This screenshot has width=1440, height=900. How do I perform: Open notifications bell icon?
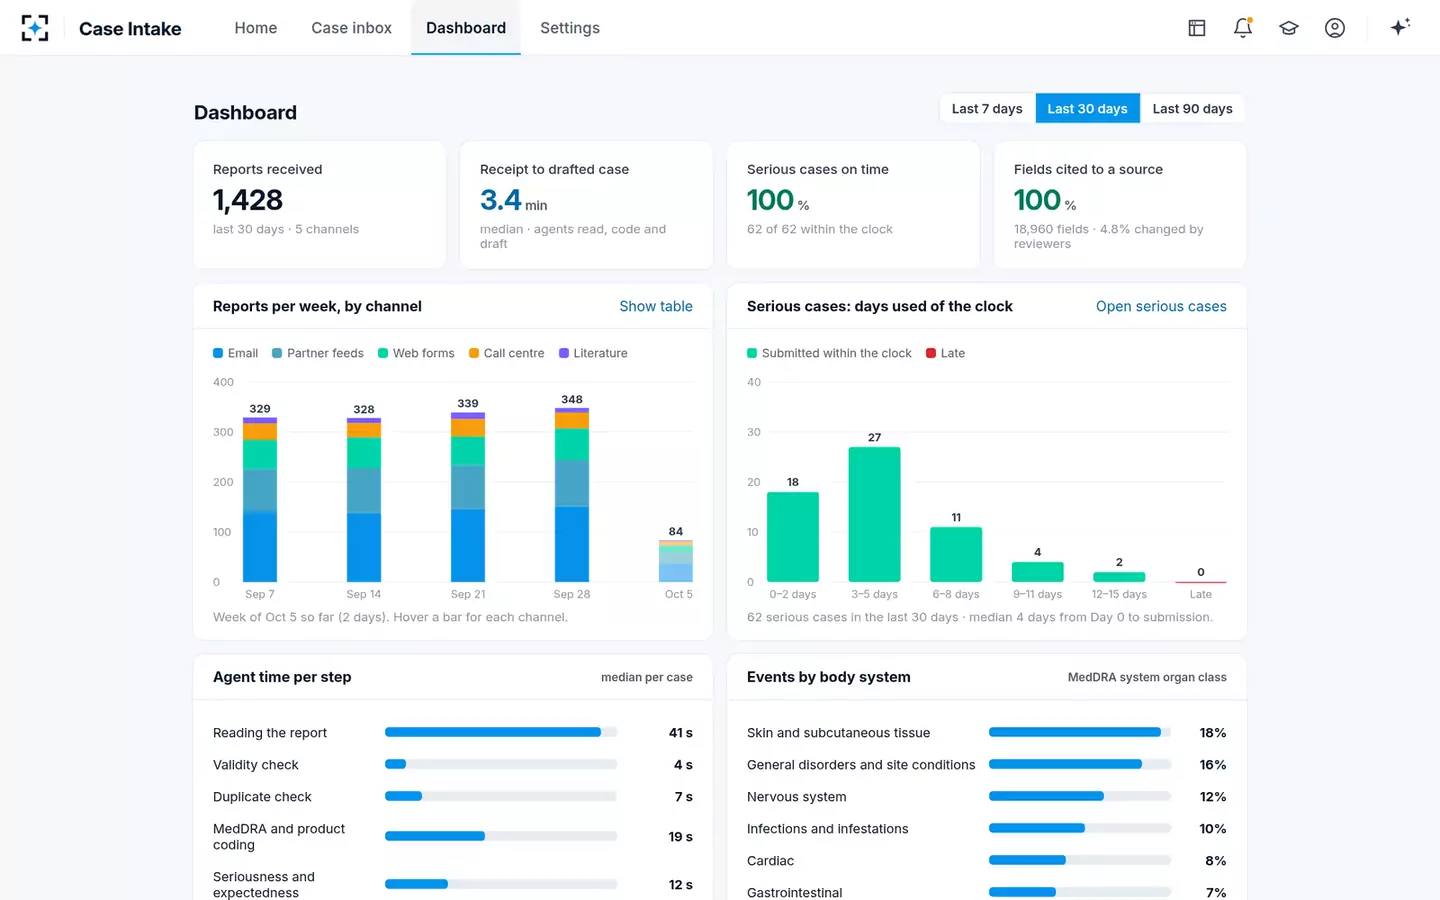1243,28
